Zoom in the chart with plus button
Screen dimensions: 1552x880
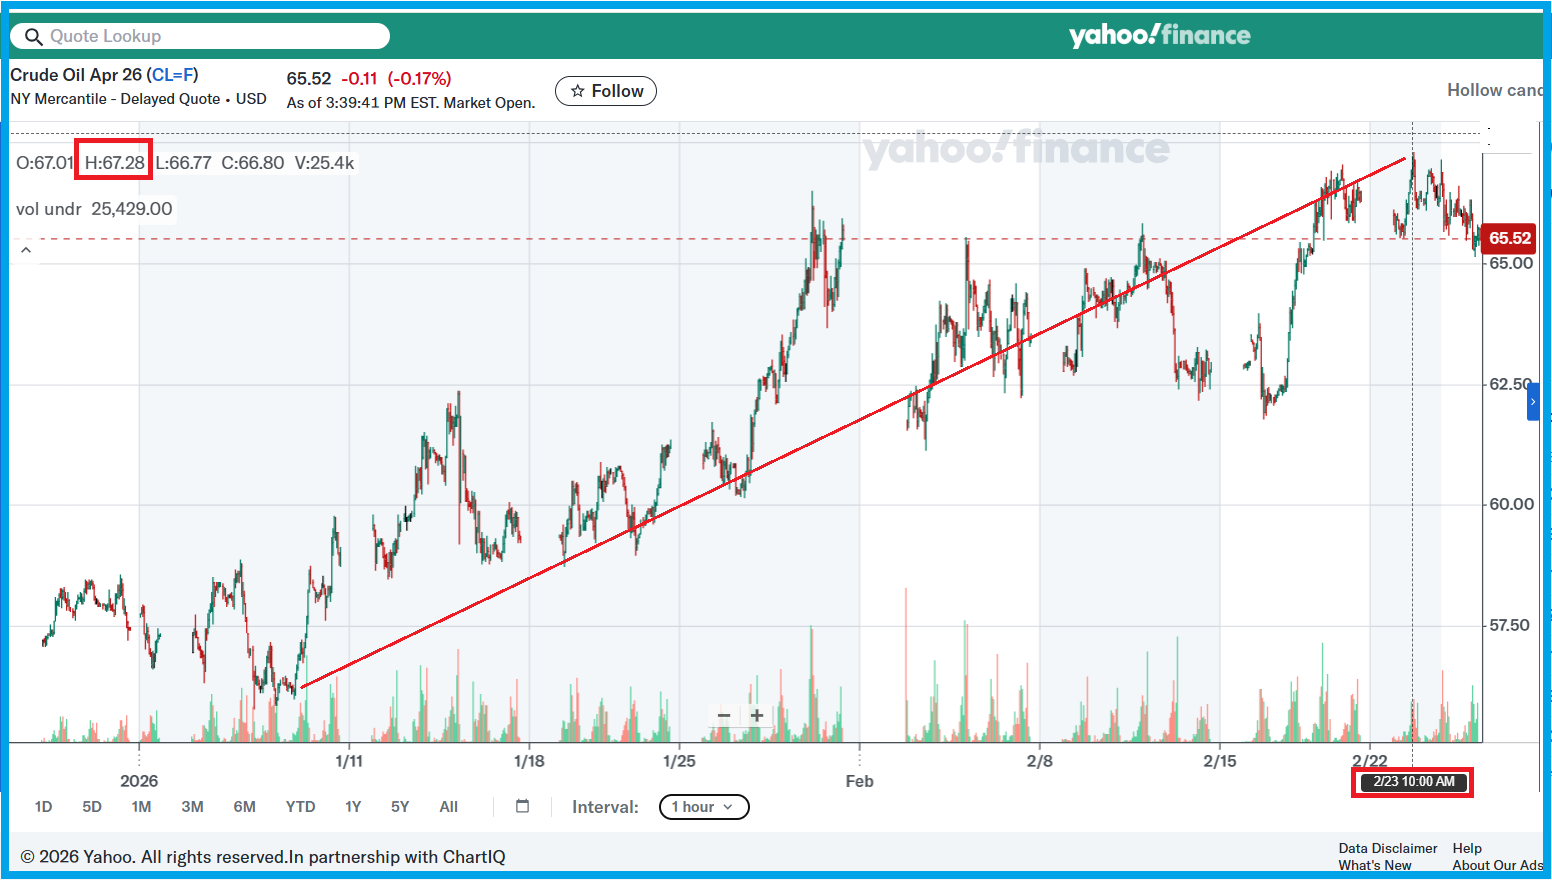757,715
